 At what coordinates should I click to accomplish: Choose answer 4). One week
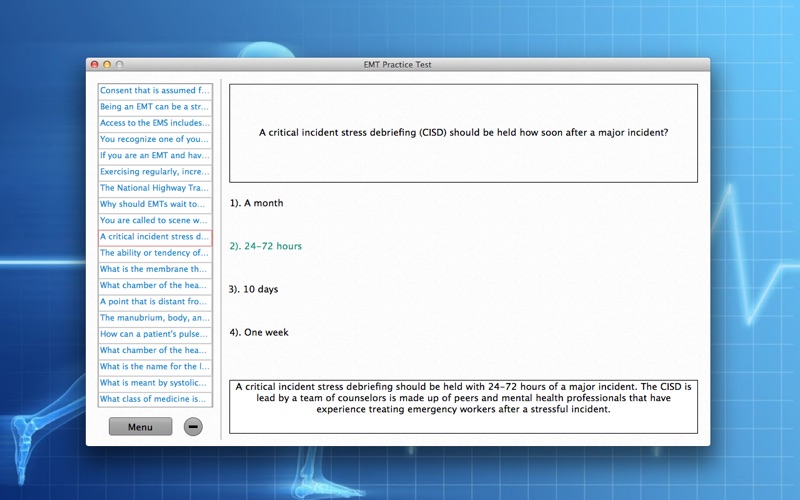(x=259, y=332)
